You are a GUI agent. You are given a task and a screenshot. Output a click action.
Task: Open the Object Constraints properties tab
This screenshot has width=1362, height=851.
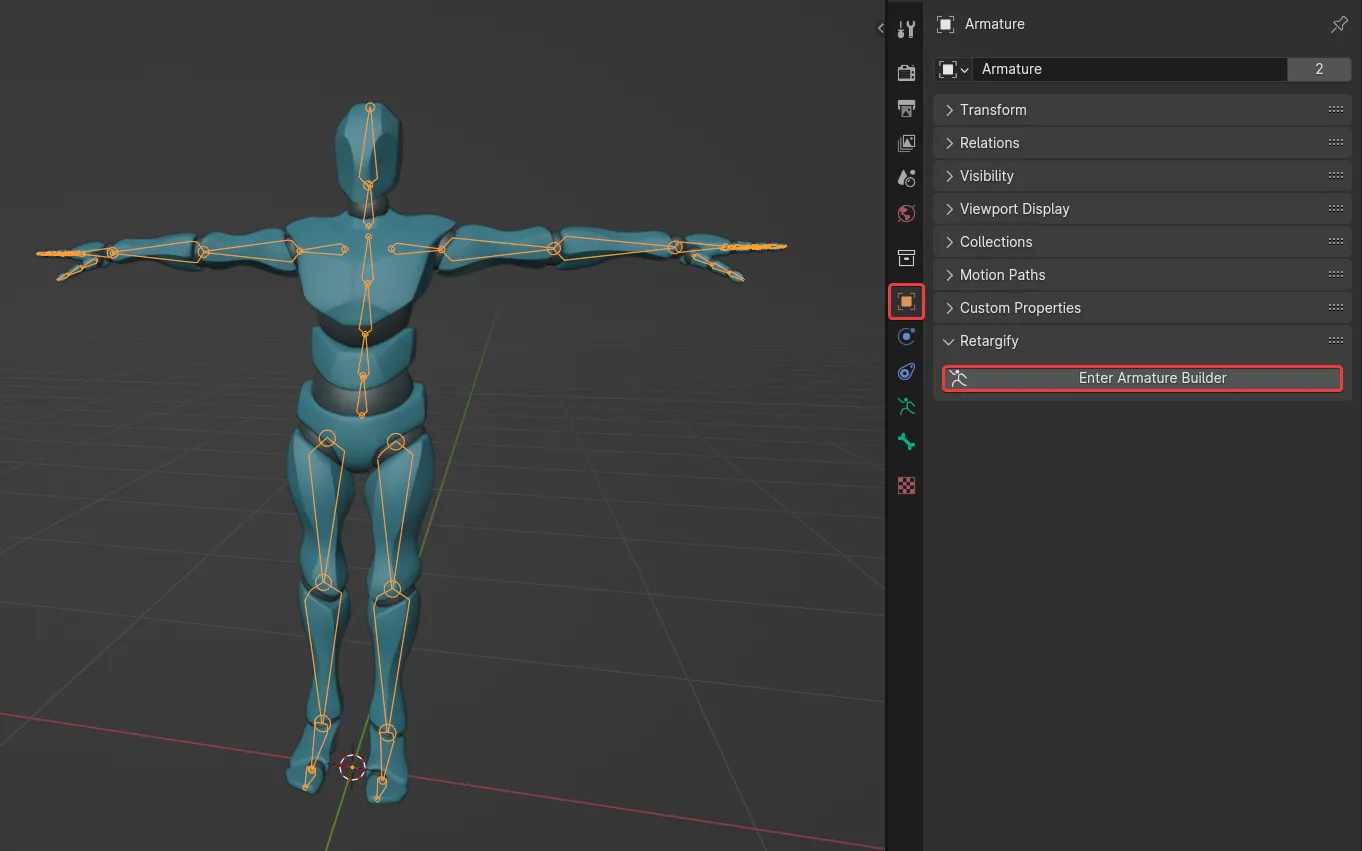pos(906,372)
